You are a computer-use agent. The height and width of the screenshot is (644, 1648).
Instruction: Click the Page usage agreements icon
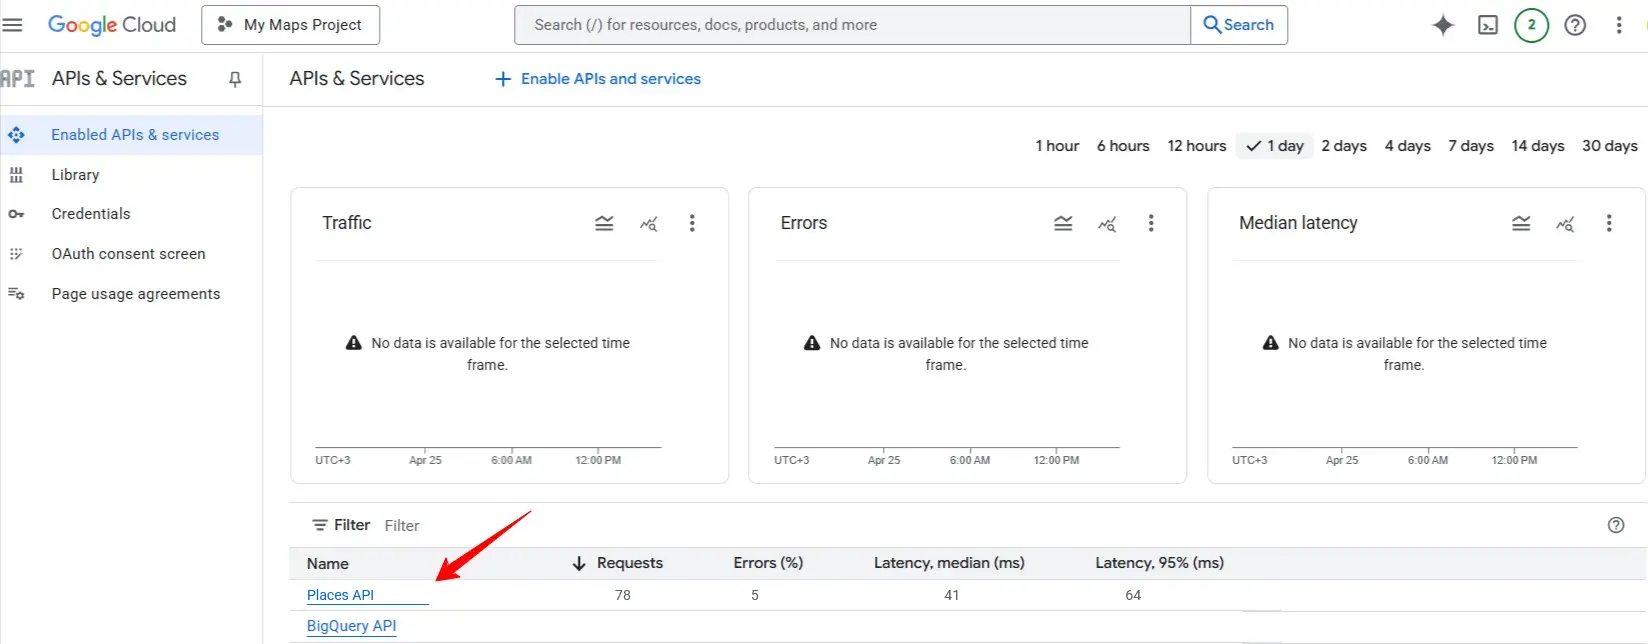click(16, 294)
